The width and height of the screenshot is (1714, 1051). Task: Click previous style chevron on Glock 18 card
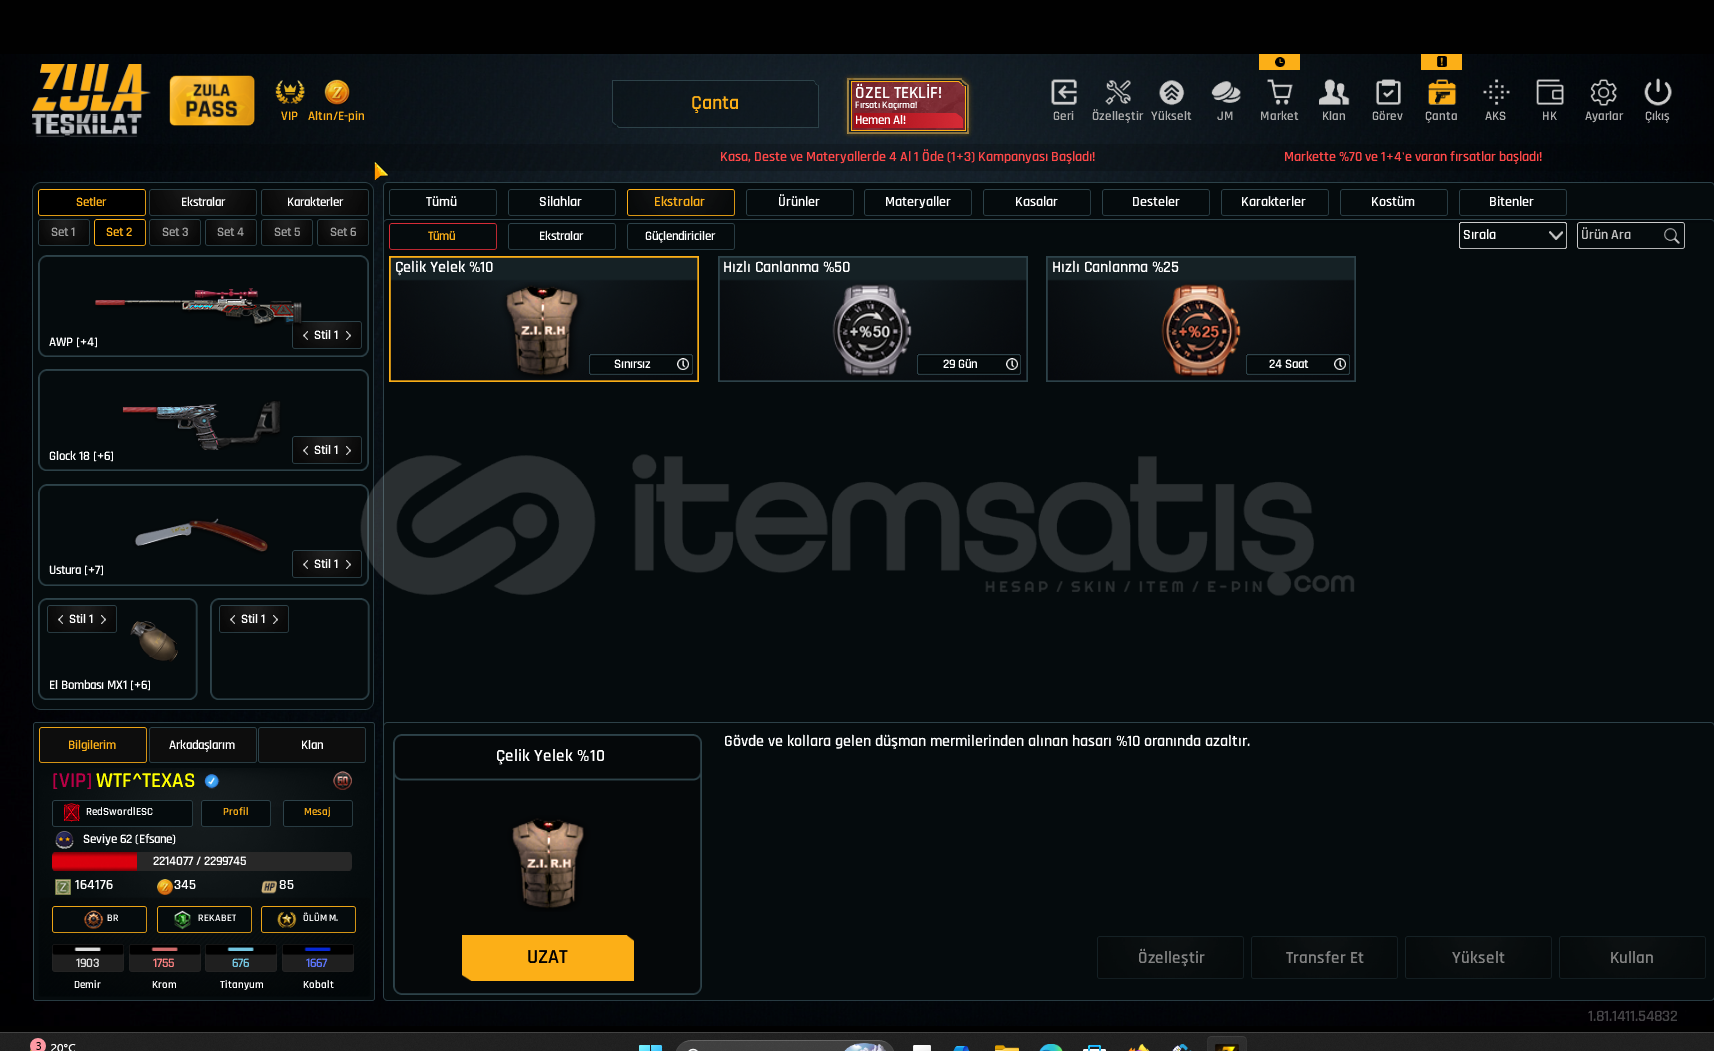tap(305, 450)
